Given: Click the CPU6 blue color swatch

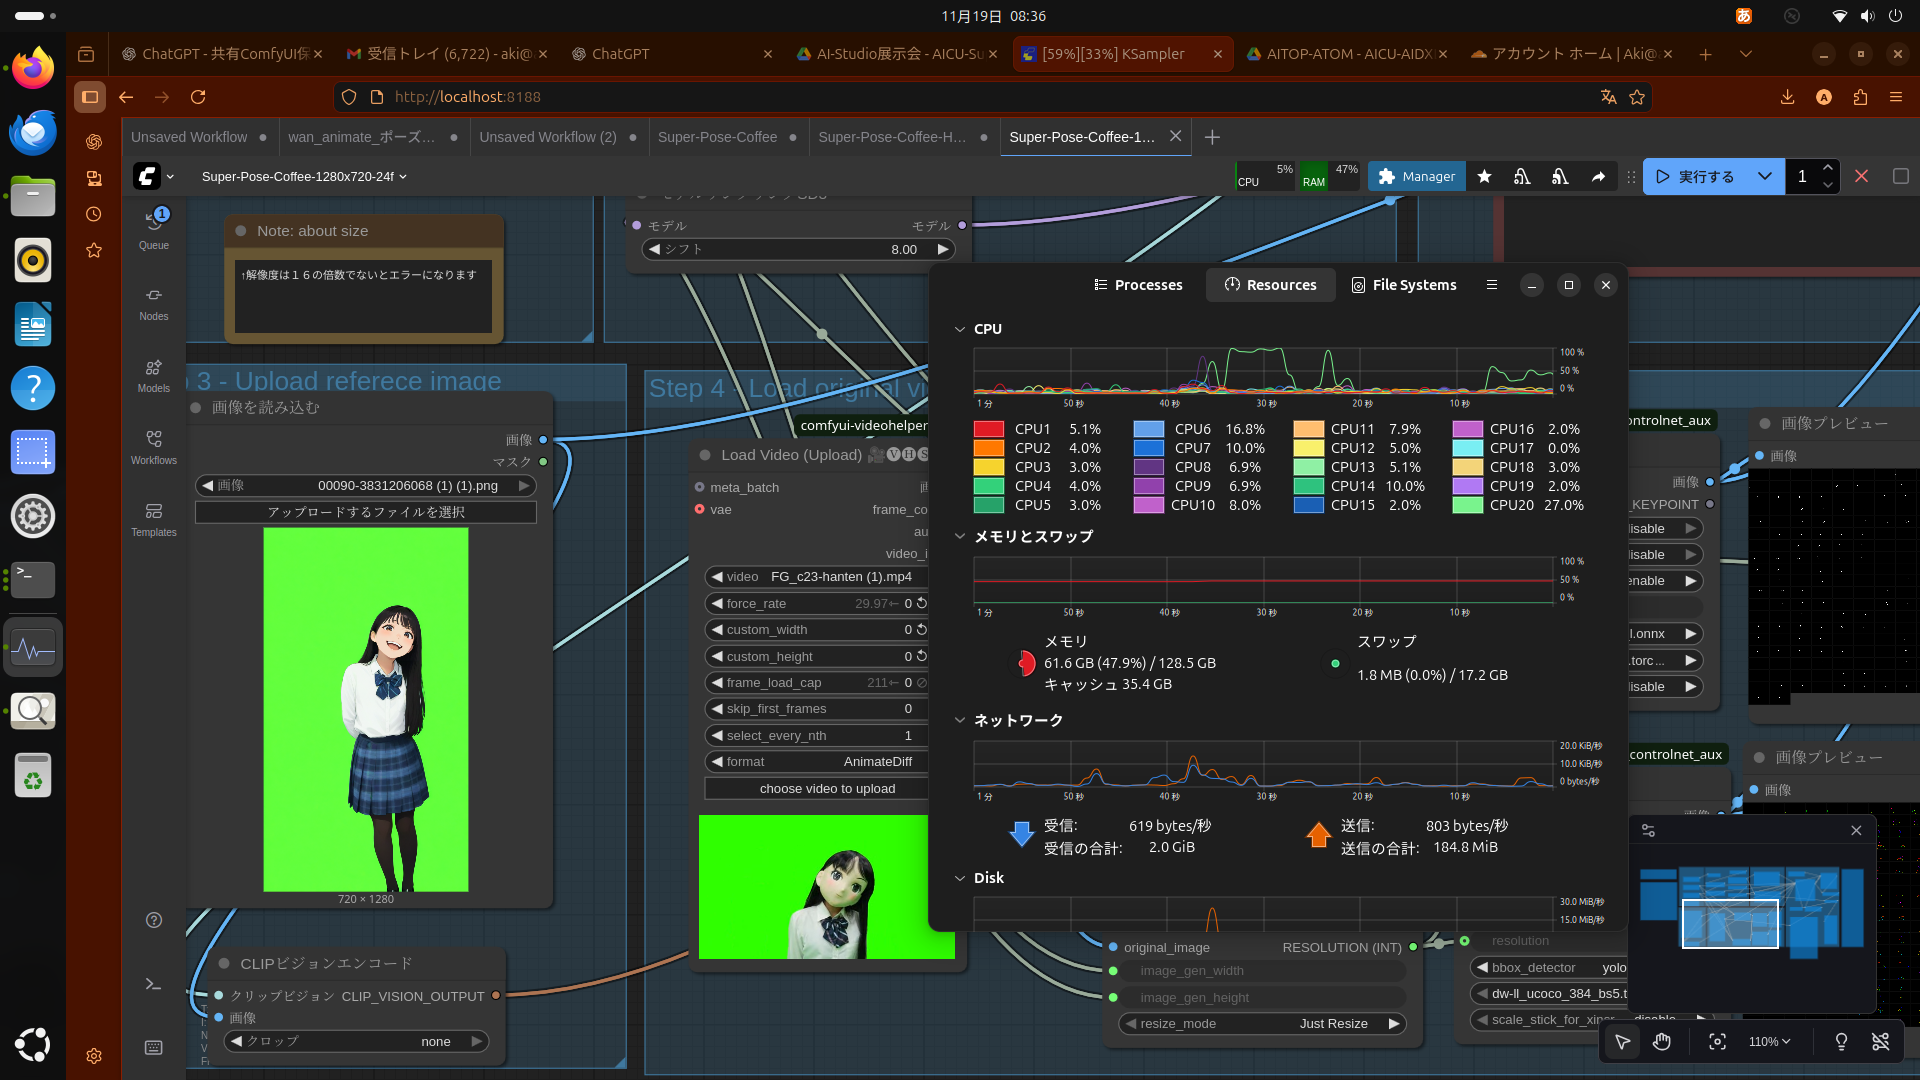Looking at the screenshot, I should [x=1148, y=429].
